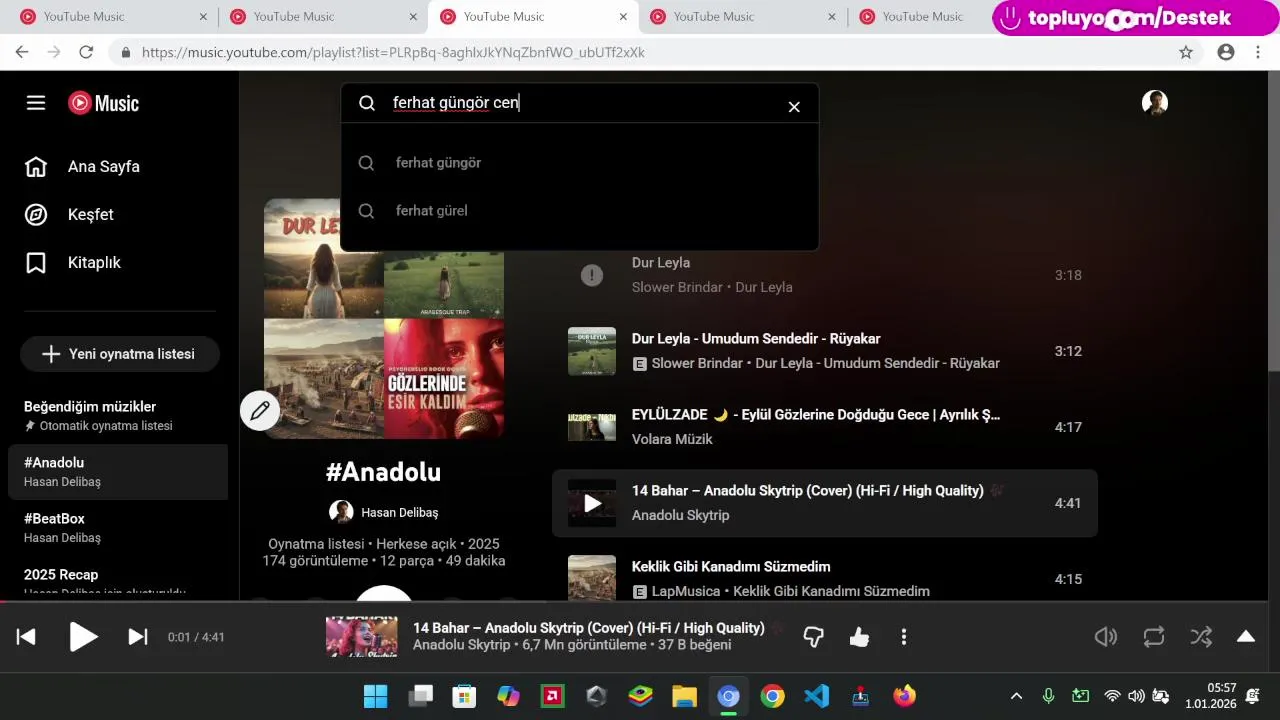Show hidden system tray icons
The width and height of the screenshot is (1280, 720).
coord(1016,696)
